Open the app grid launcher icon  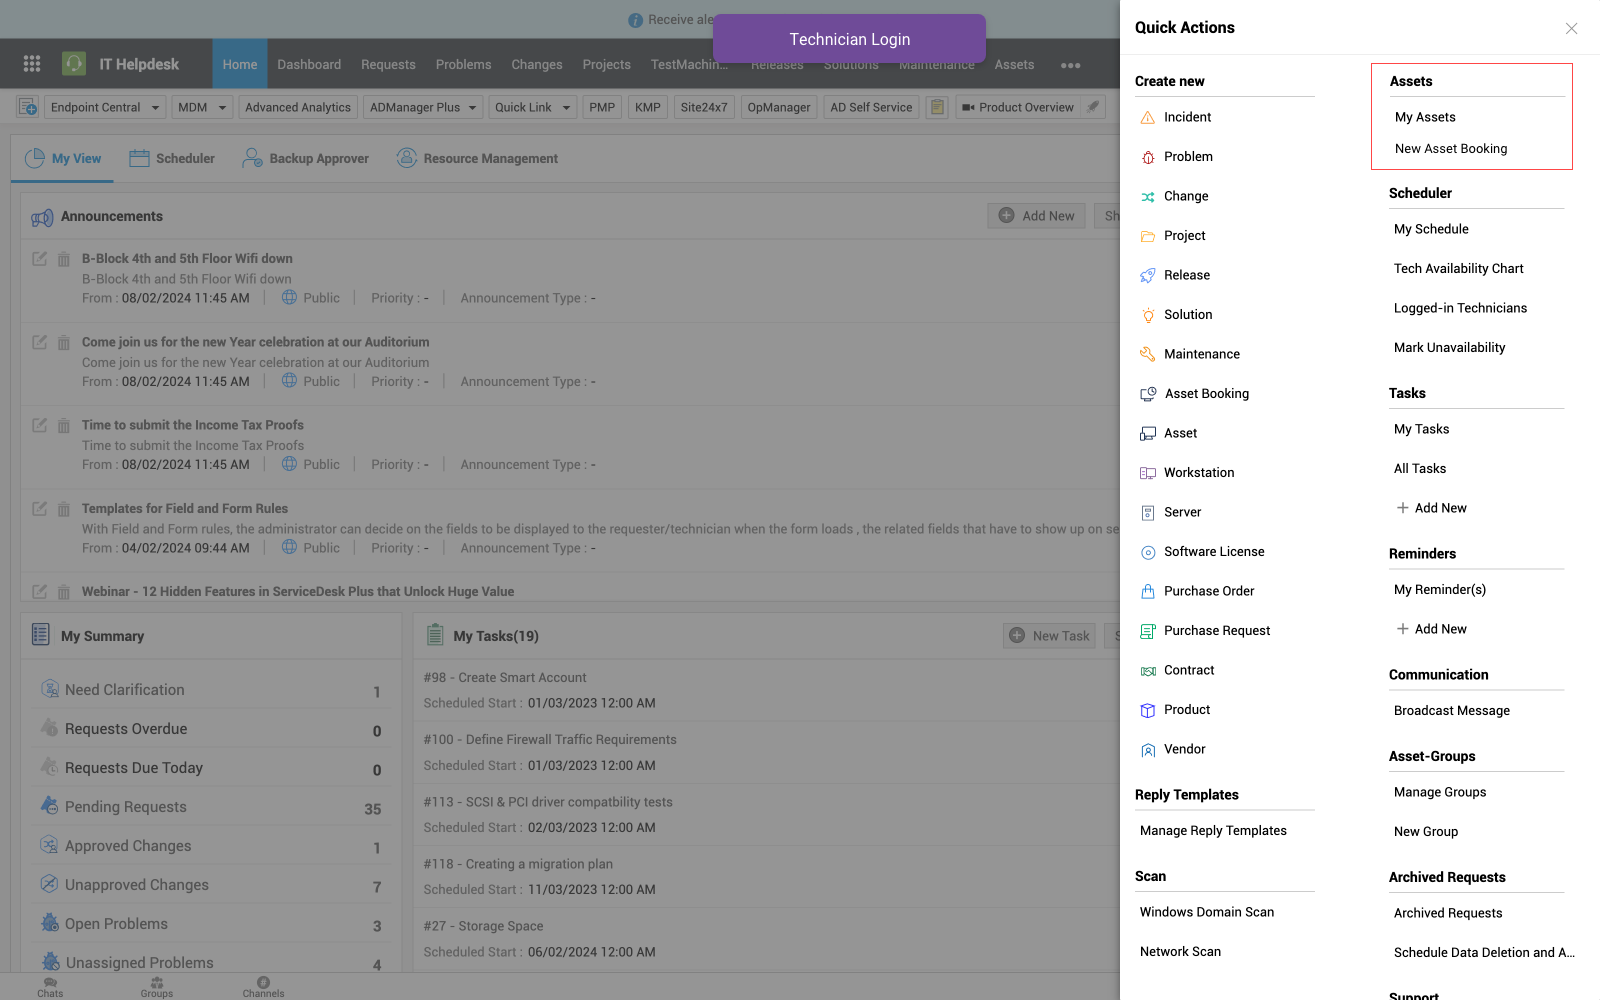[32, 64]
